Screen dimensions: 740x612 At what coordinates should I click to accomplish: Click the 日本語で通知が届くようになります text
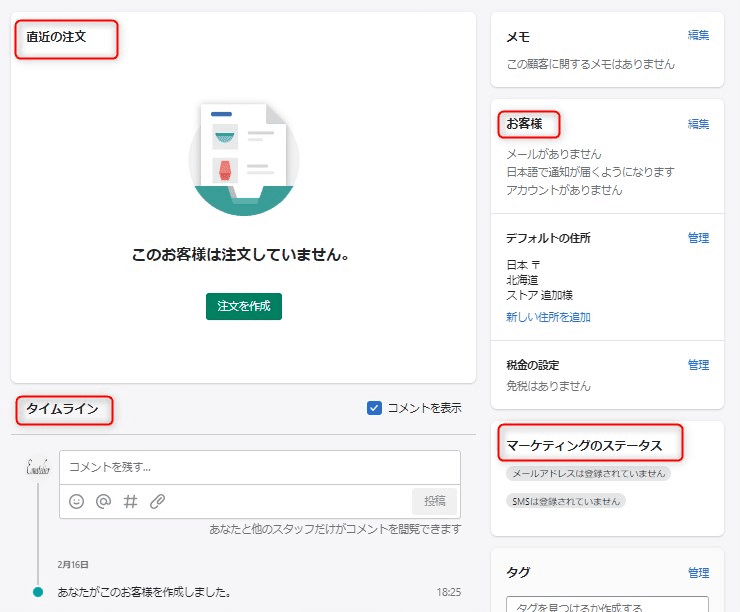click(590, 172)
